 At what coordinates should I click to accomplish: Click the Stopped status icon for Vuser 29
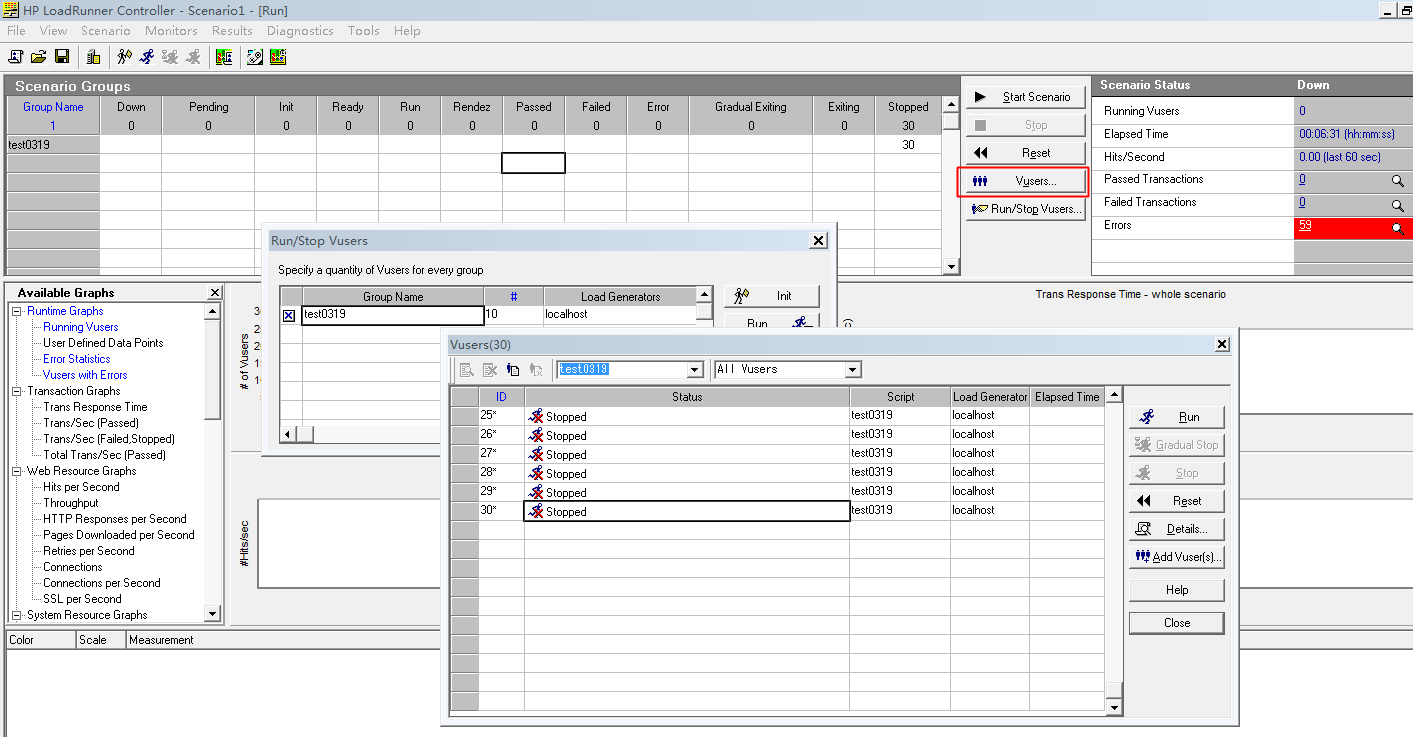point(536,492)
